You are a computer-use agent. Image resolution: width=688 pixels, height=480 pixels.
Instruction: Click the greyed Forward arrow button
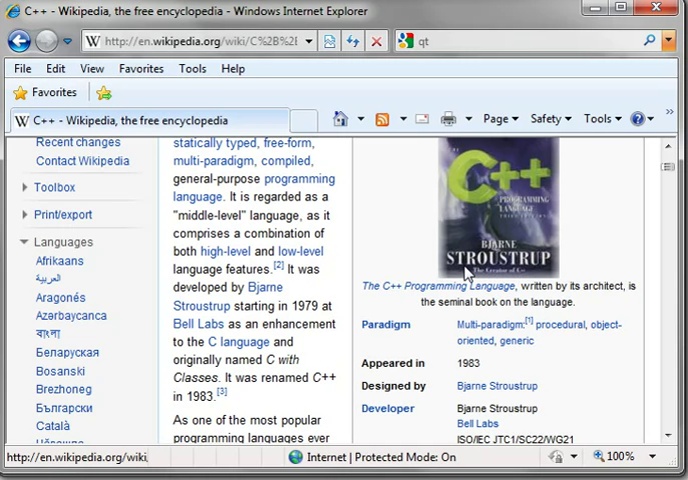(47, 42)
